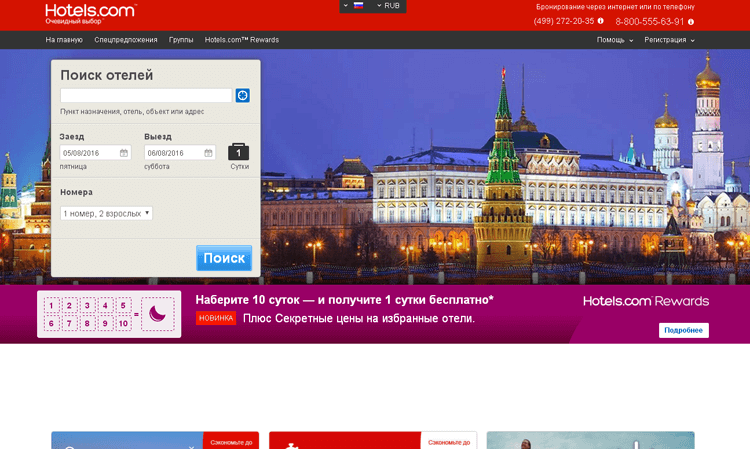Open the RUB currency dropdown
Image resolution: width=750 pixels, height=449 pixels.
coord(388,6)
